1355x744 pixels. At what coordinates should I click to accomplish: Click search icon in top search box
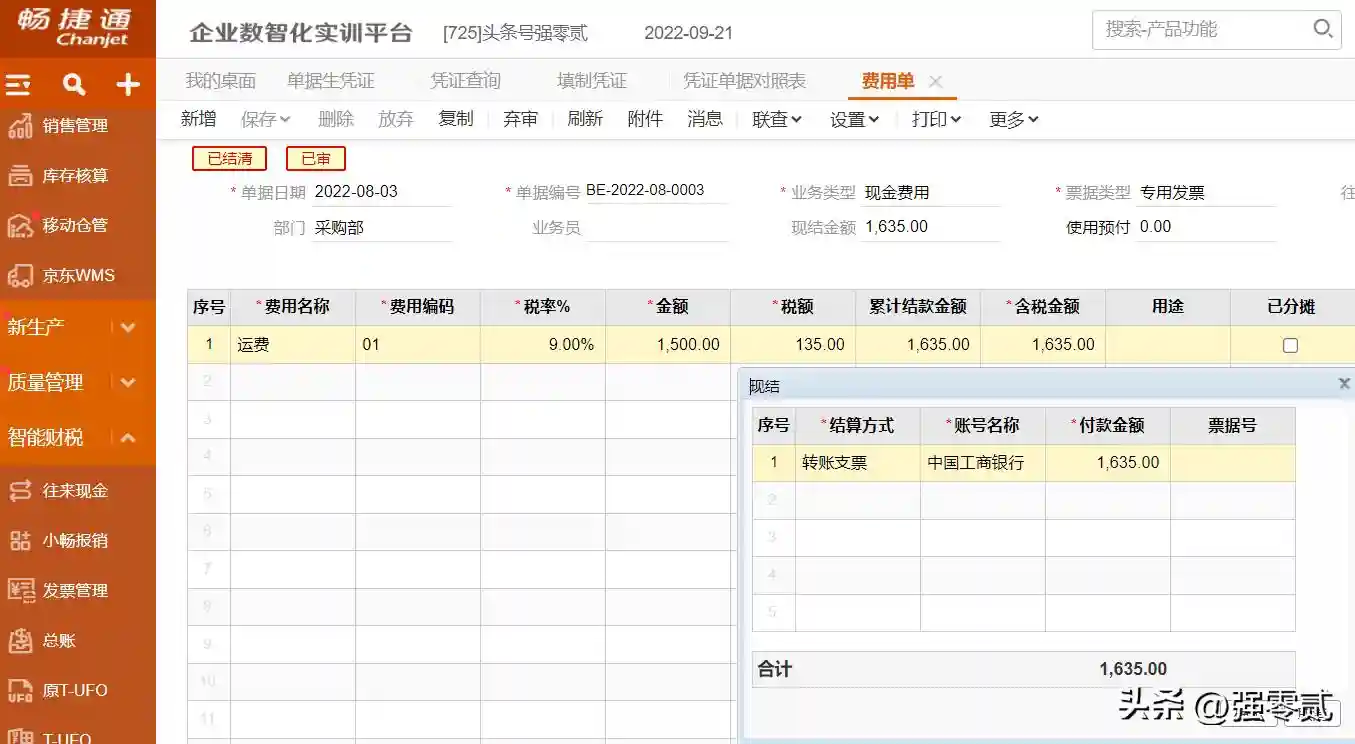(1322, 29)
